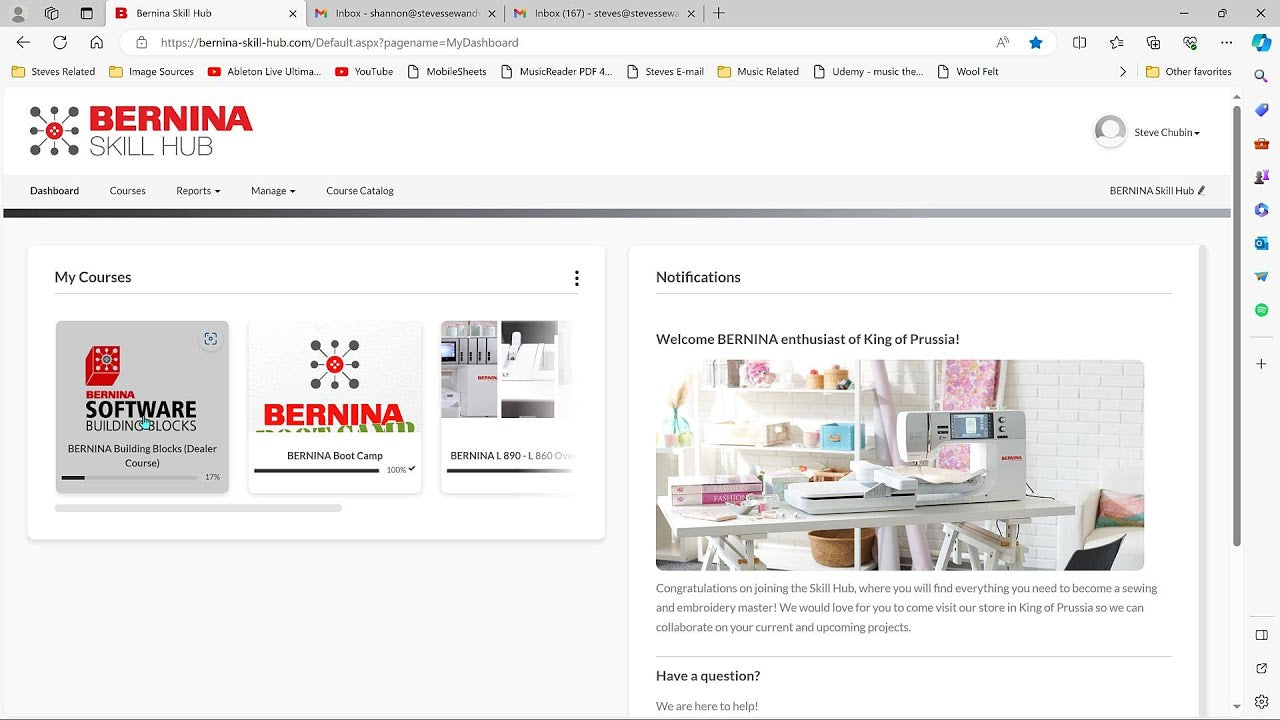Open the Steve Chubin account dropdown

pyautogui.click(x=1165, y=131)
